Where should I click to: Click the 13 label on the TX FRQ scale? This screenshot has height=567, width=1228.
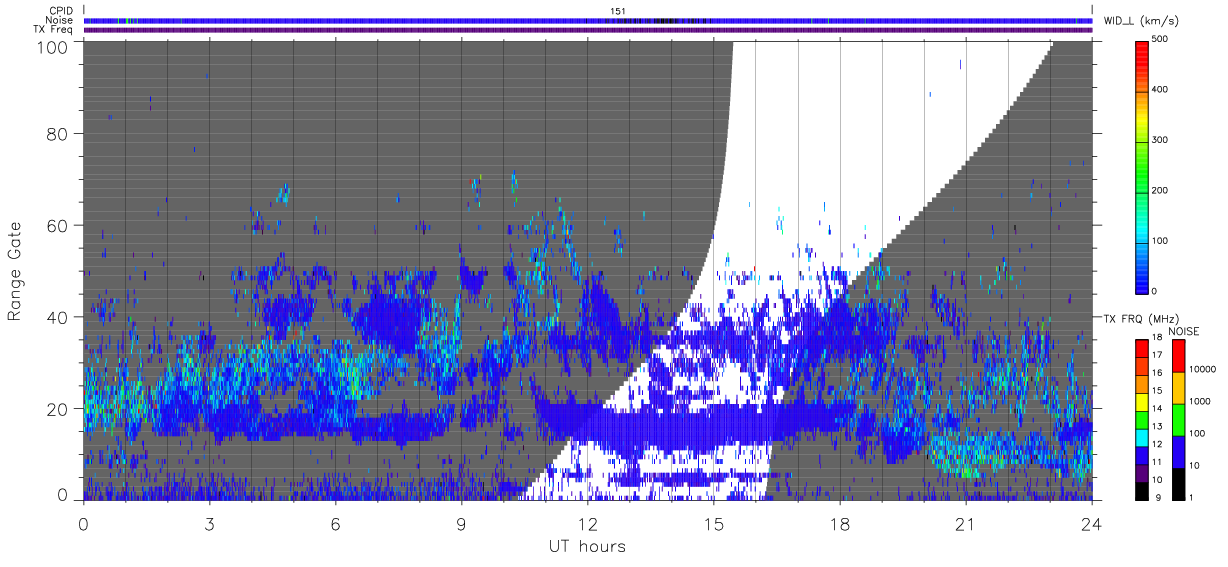1156,426
